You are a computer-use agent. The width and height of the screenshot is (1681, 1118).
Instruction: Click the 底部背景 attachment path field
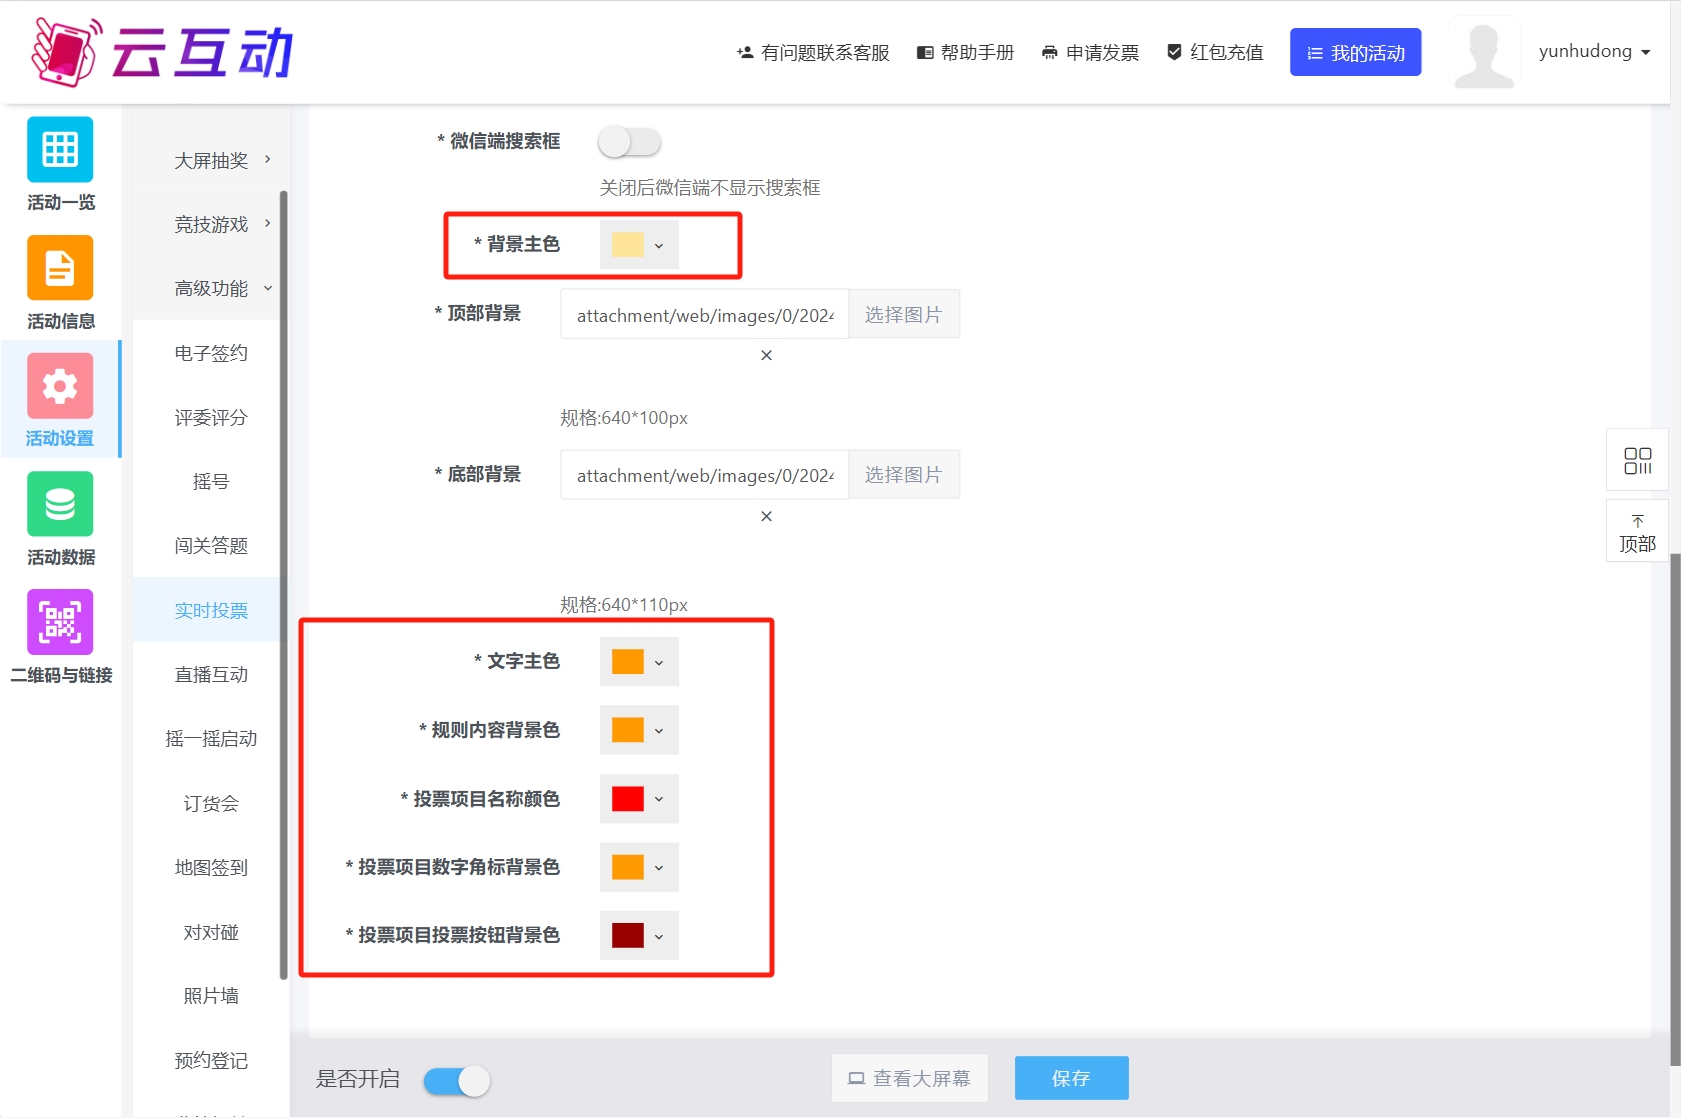(705, 474)
